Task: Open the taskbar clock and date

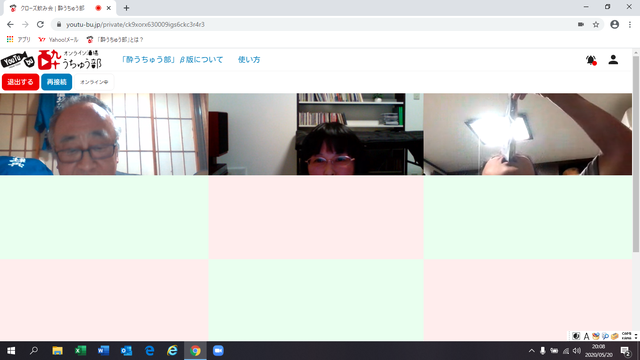Action: (599, 351)
